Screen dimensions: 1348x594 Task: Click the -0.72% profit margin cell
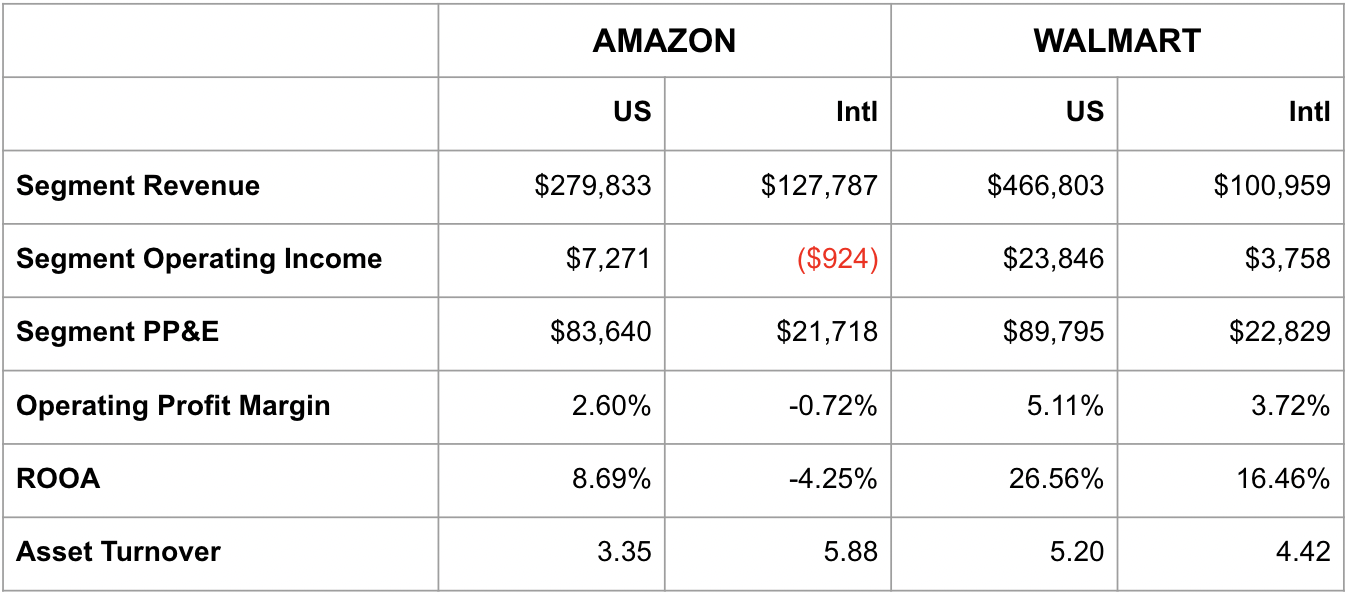[832, 406]
